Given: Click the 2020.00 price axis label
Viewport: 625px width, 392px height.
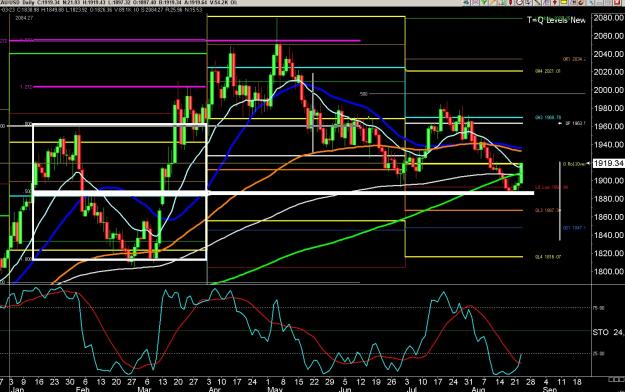Looking at the screenshot, I should (608, 72).
